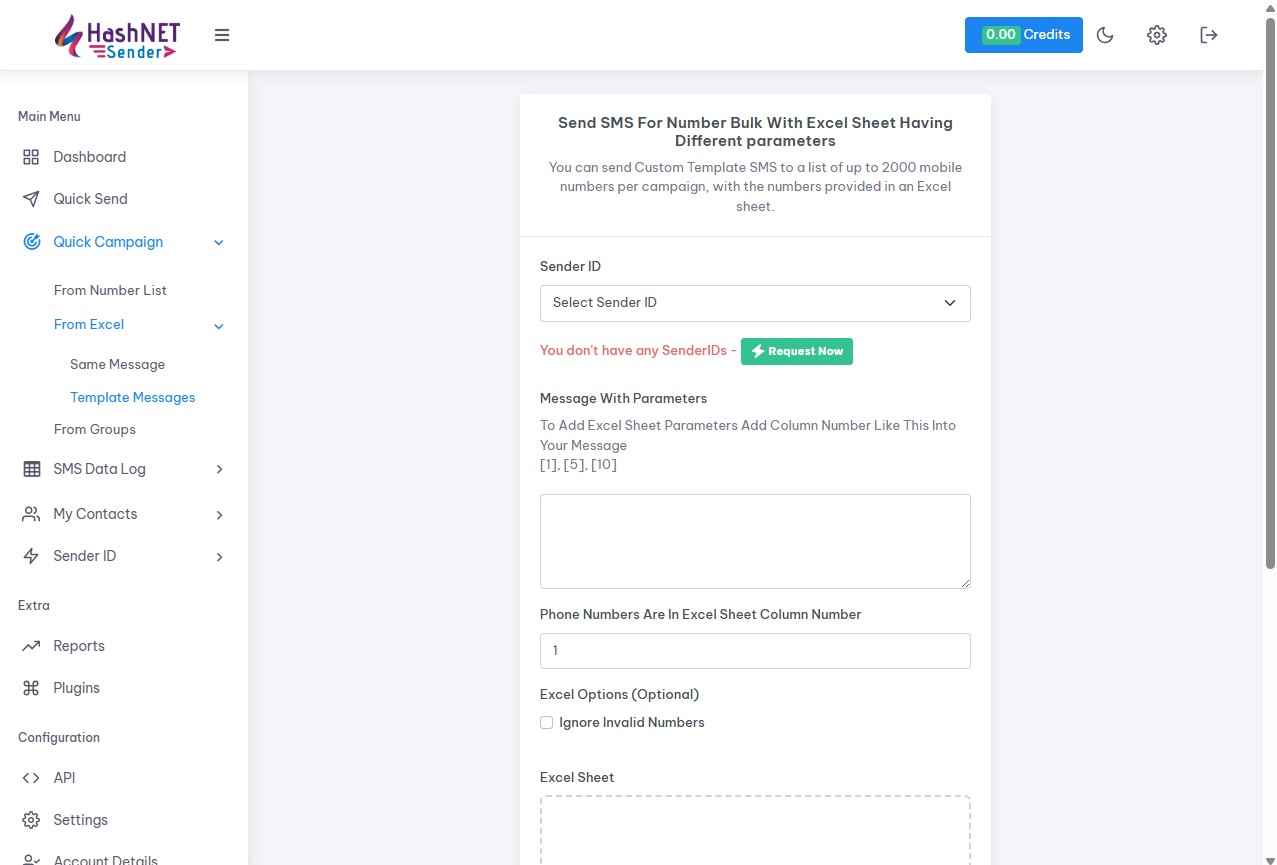Toggle dark mode with moon icon
This screenshot has width=1277, height=865.
click(x=1105, y=35)
